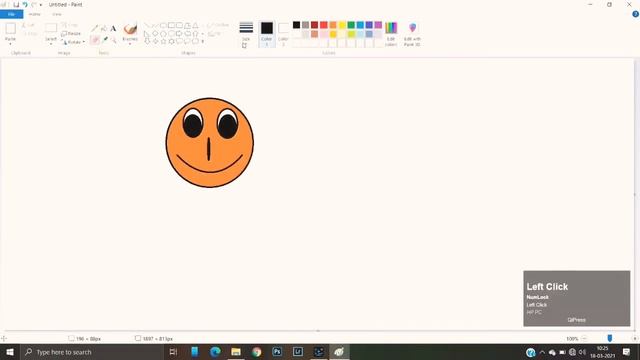This screenshot has height=360, width=640.
Task: Select the Triangle shape in gallery
Action: point(196,25)
